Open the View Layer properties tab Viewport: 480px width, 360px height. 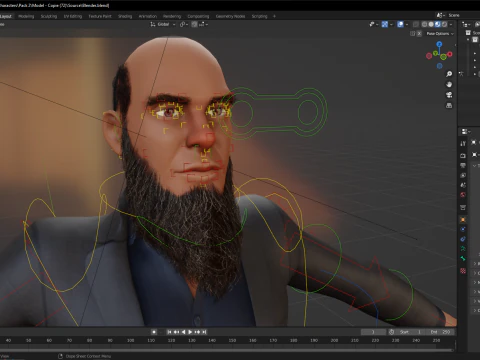[x=463, y=175]
